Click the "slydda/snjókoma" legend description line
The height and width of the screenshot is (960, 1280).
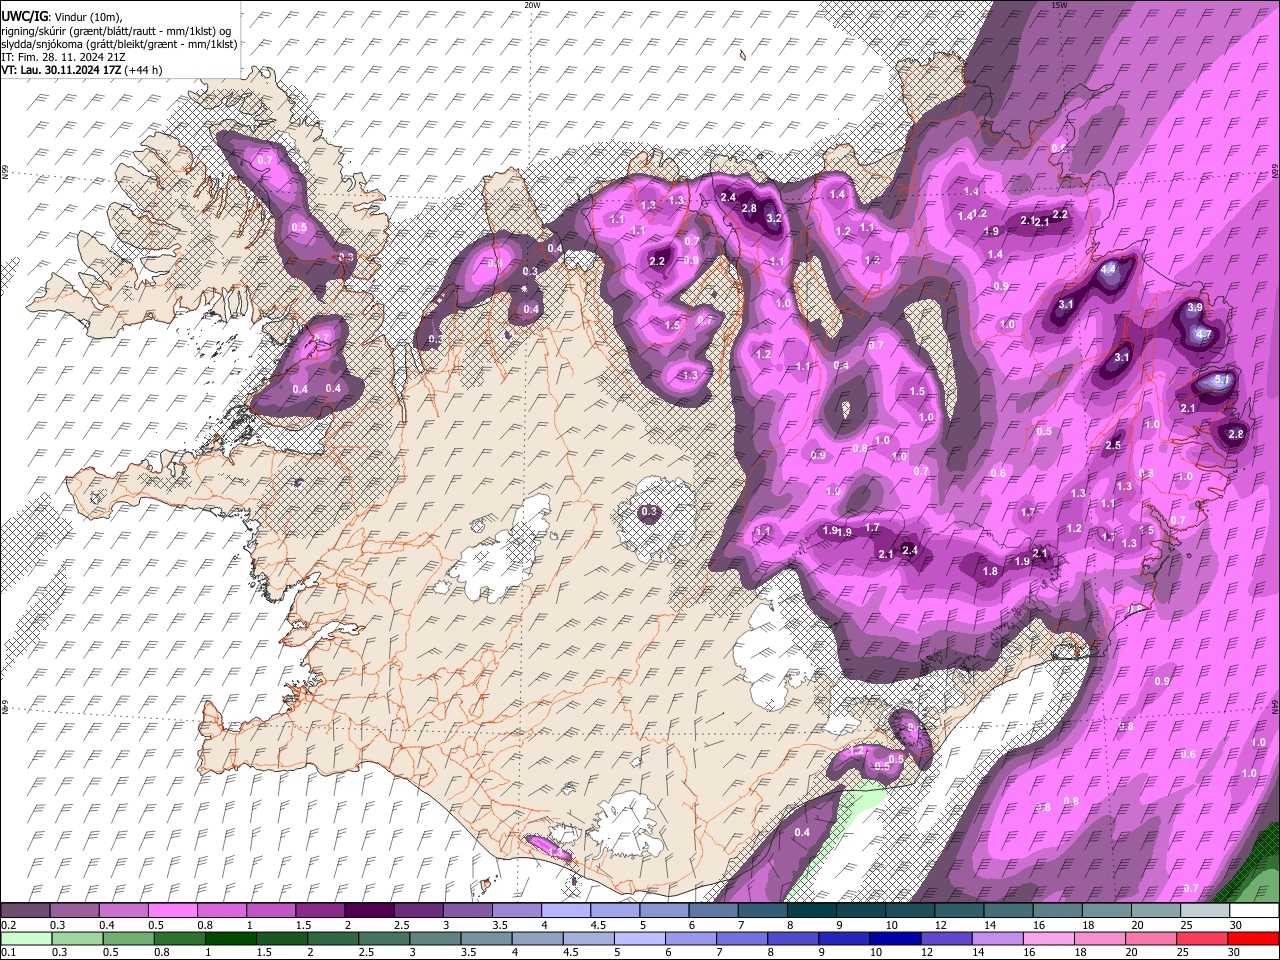[119, 44]
